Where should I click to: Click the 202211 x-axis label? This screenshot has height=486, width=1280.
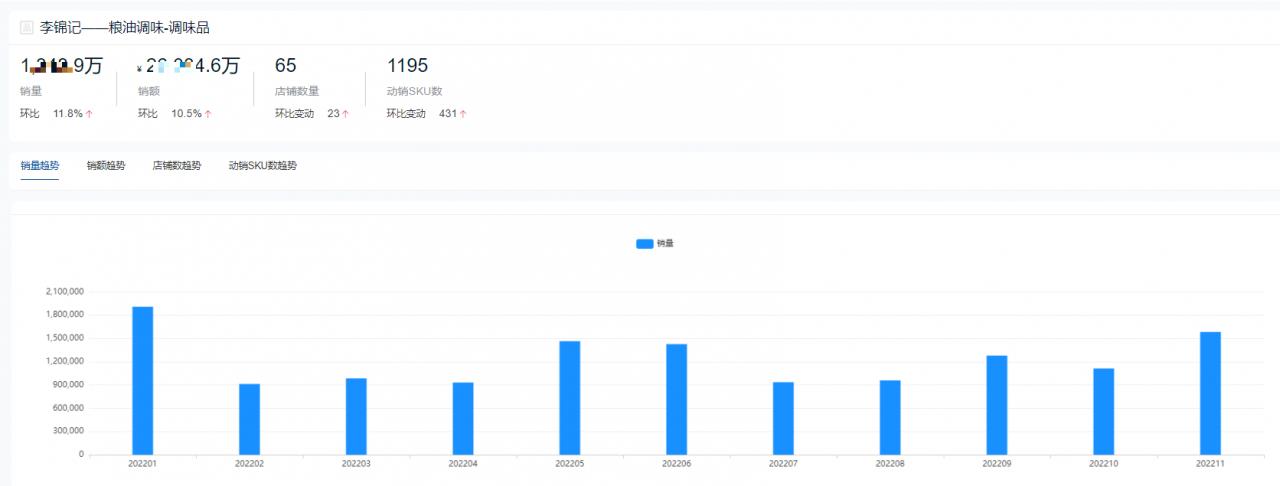(1210, 464)
